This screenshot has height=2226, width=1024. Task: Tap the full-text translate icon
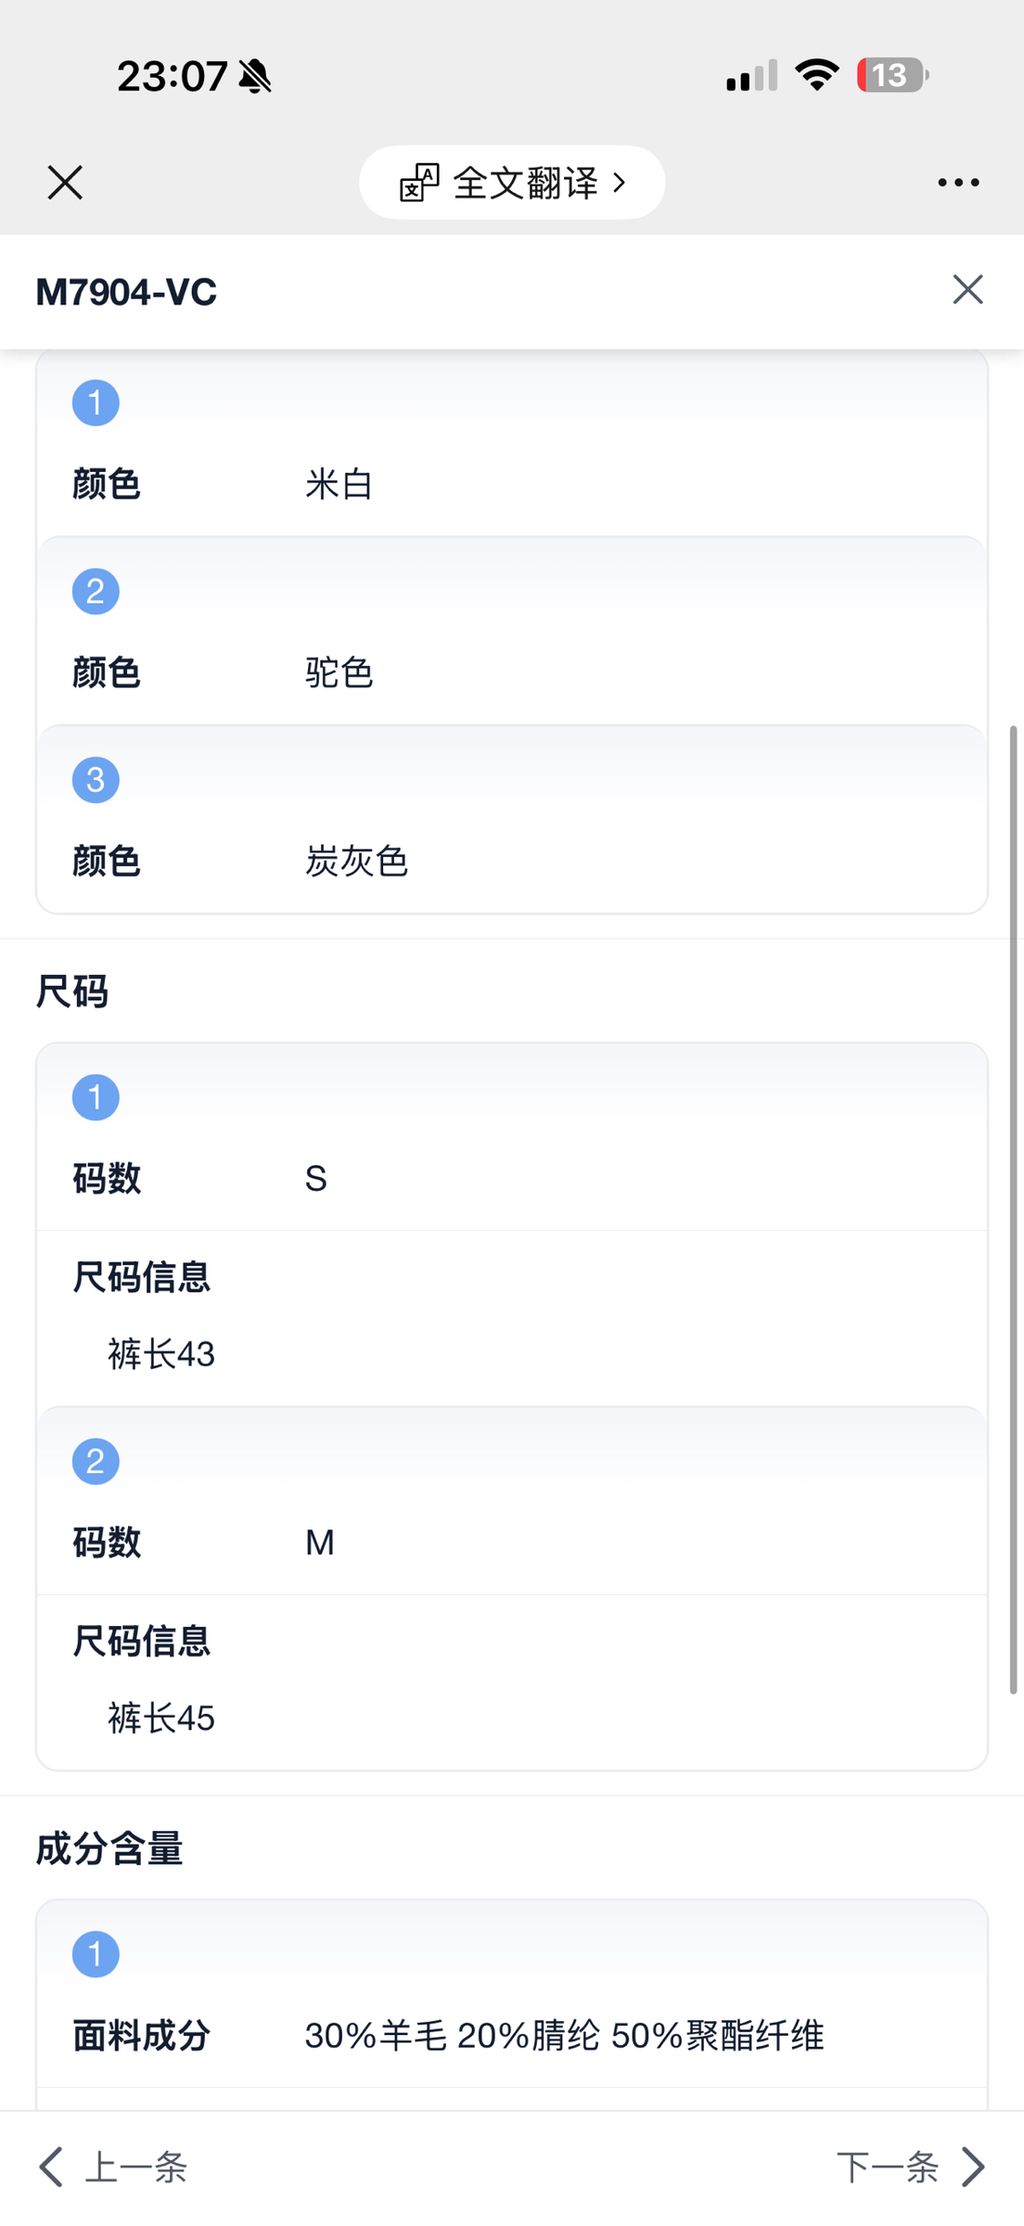[419, 183]
